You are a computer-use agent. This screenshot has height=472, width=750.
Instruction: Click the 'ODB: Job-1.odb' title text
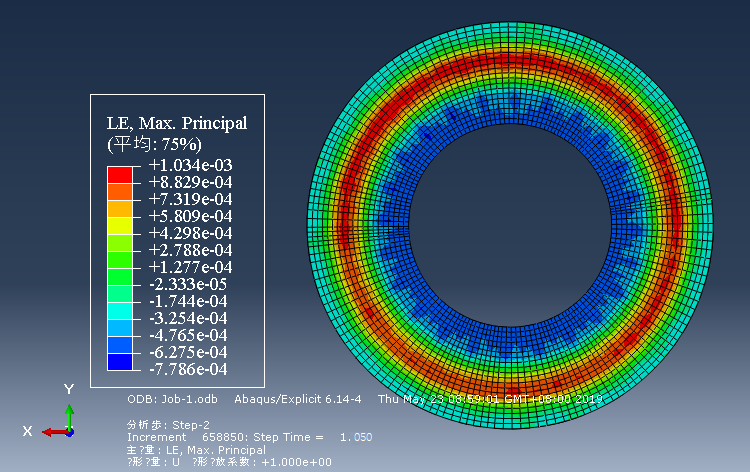(172, 399)
